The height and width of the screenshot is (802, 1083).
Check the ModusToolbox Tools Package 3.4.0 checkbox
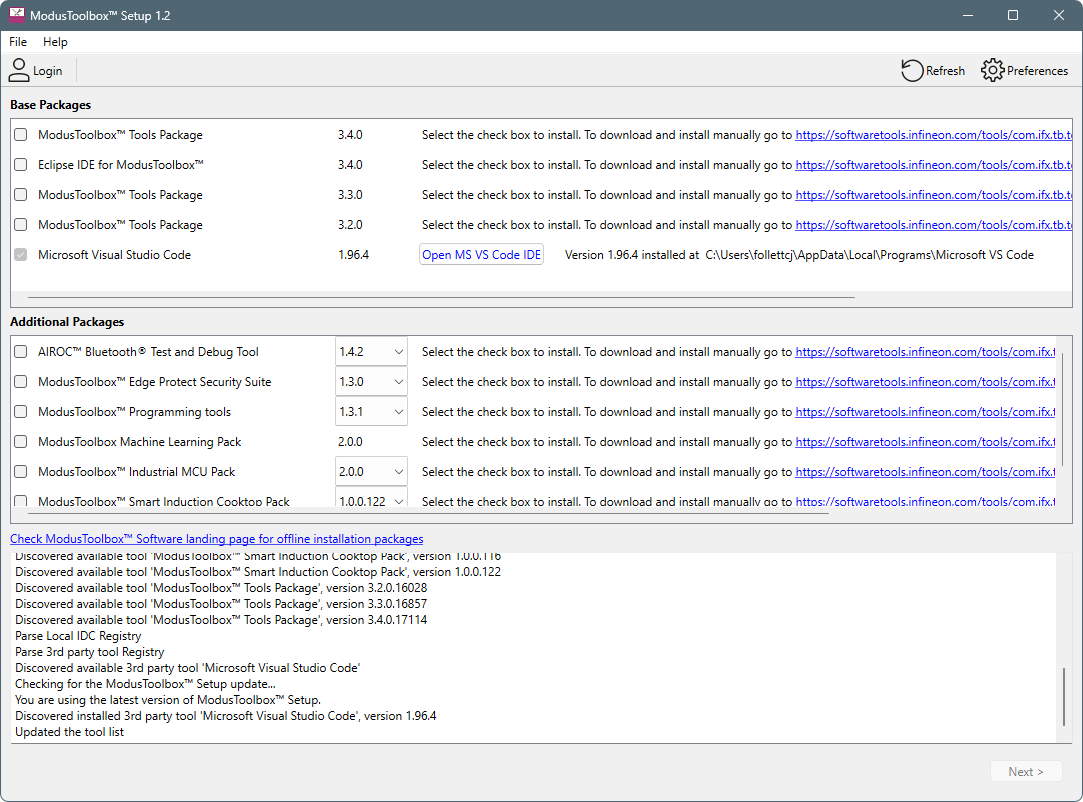coord(20,134)
